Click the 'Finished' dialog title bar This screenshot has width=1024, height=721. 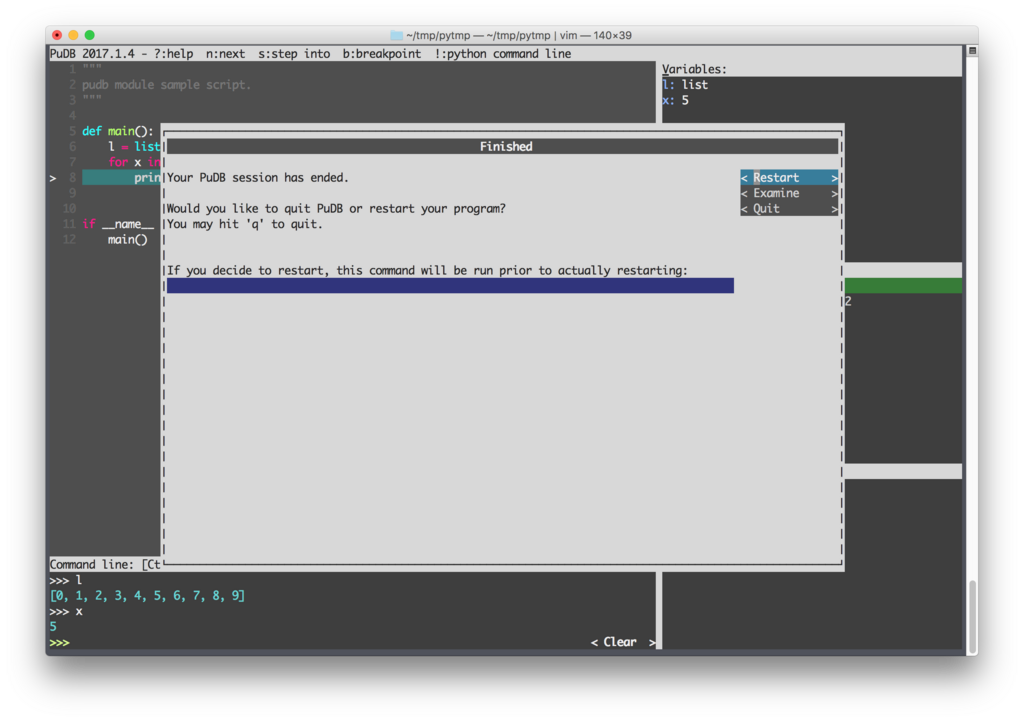[503, 146]
